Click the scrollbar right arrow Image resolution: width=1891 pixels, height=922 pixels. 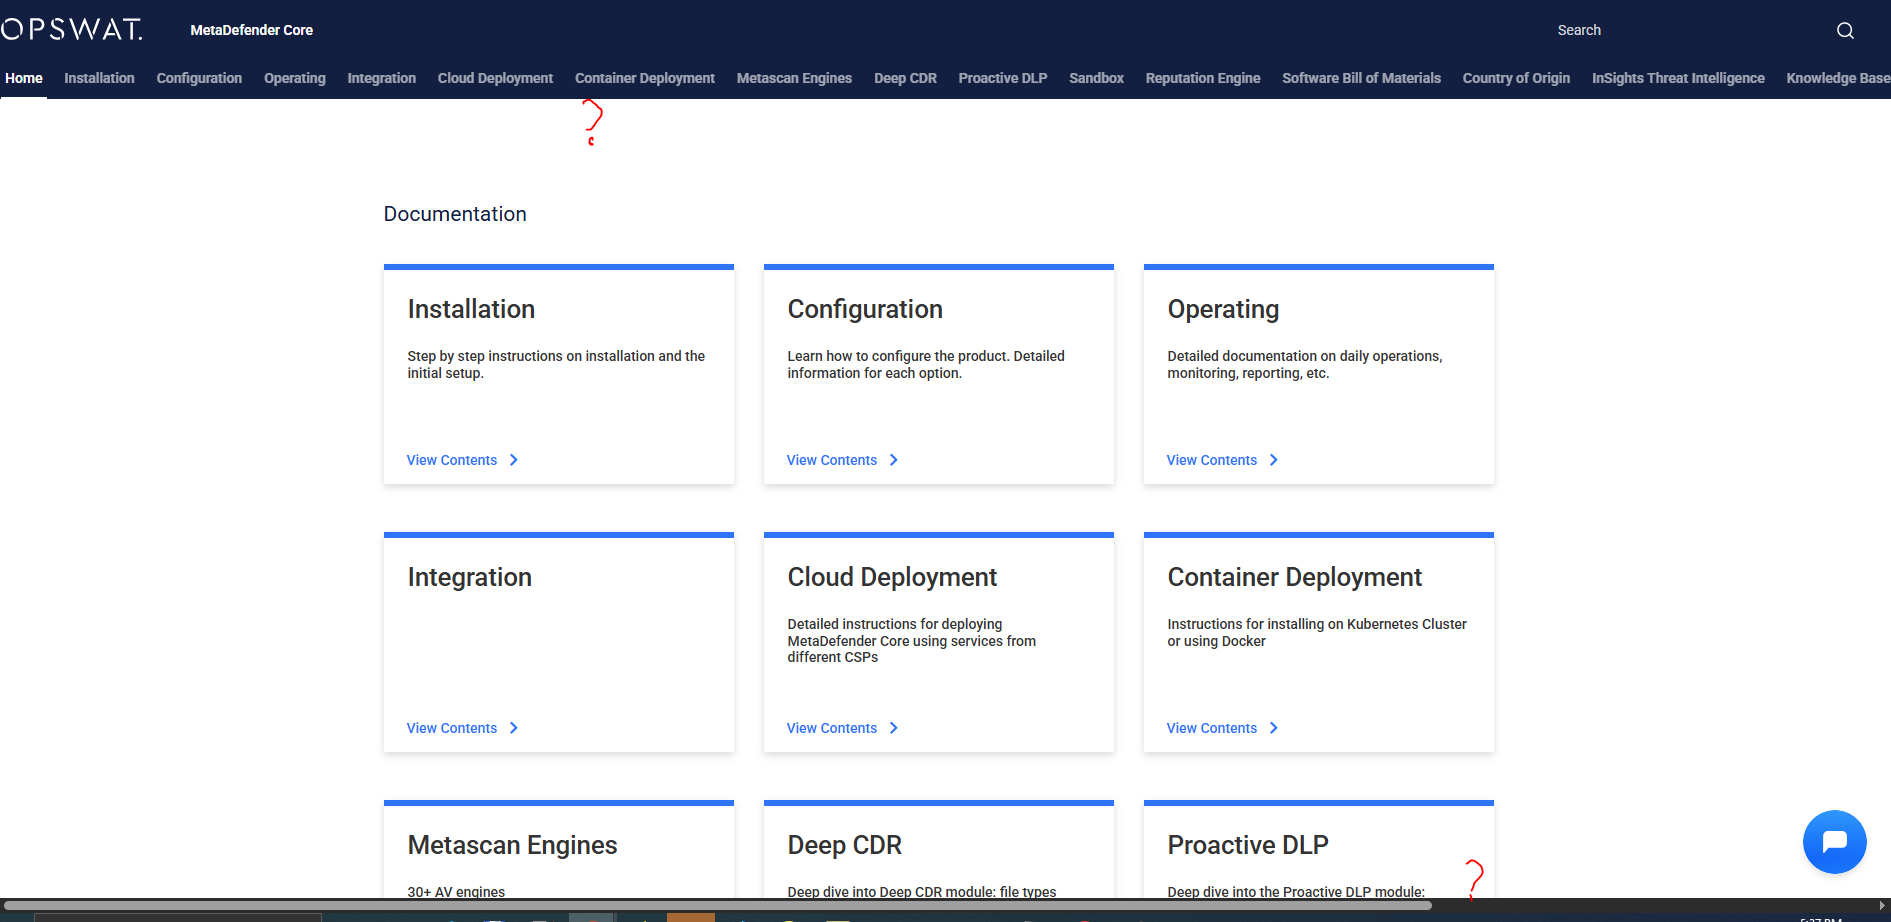point(1882,906)
